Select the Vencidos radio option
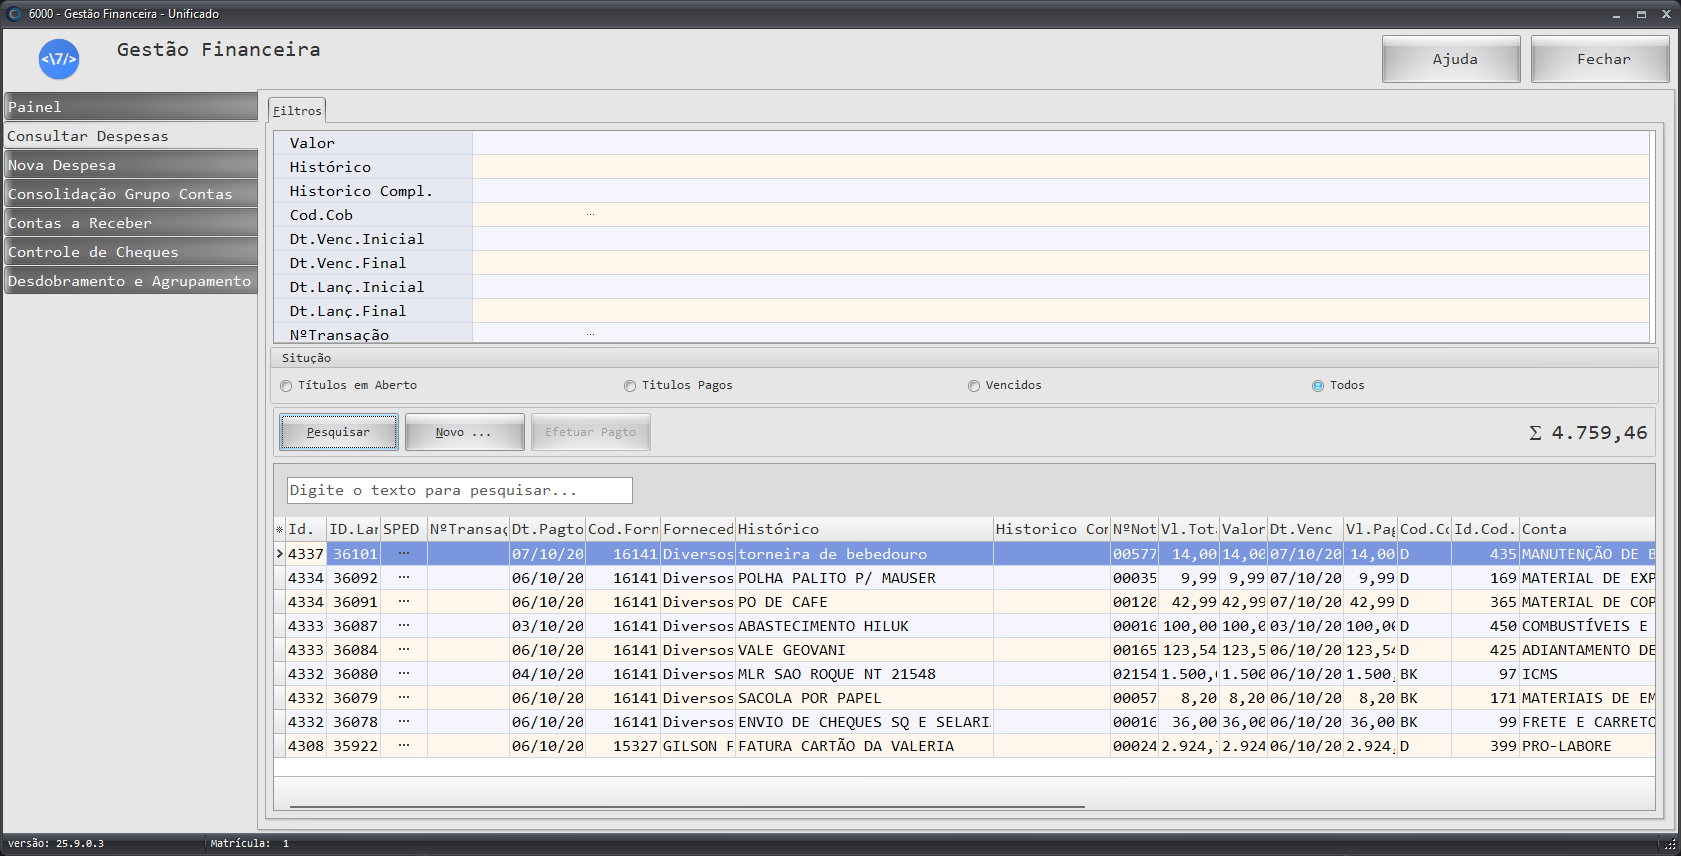Screen dimensions: 1681x856 pos(974,386)
